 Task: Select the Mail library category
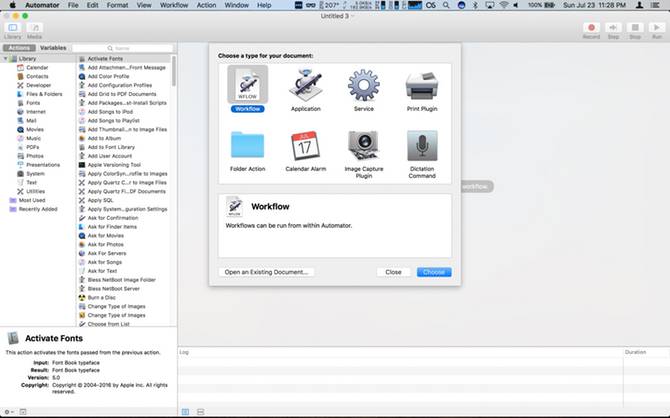click(31, 121)
